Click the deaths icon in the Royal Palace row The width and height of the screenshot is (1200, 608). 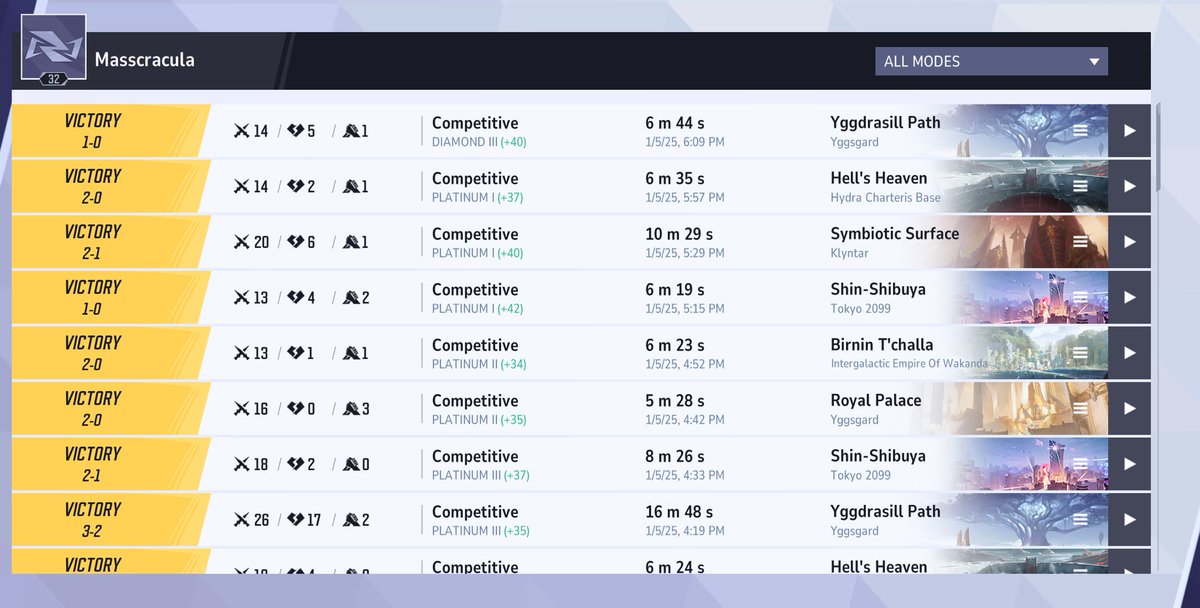[295, 408]
